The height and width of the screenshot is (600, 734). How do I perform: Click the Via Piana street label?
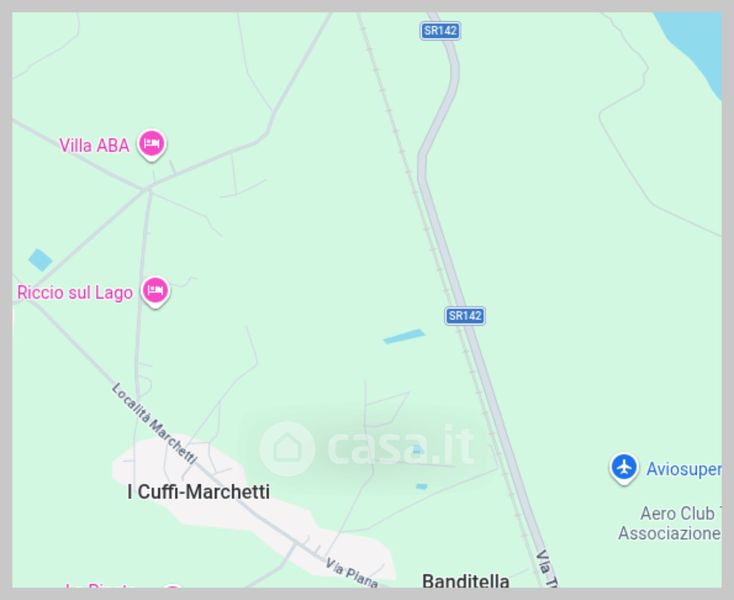352,573
